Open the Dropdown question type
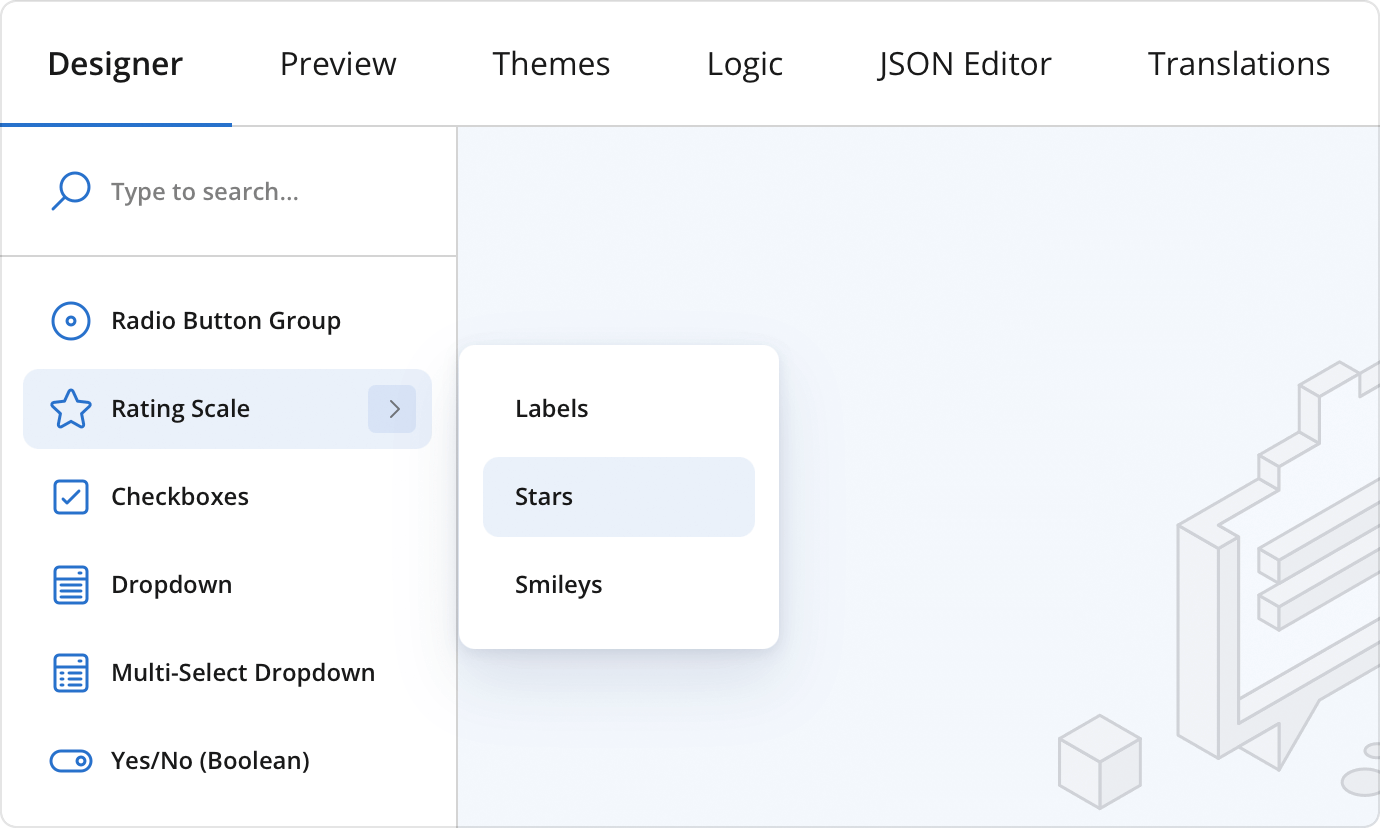This screenshot has width=1380, height=828. point(172,584)
